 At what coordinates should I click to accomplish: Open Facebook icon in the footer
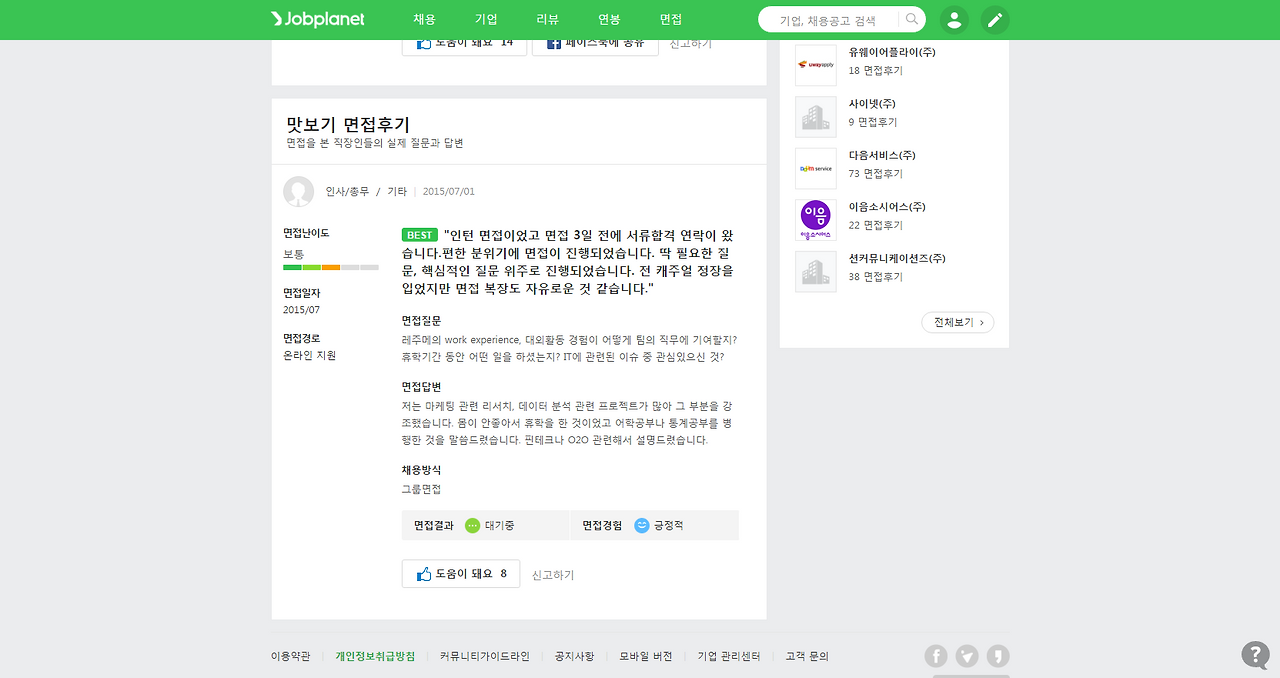pos(935,655)
